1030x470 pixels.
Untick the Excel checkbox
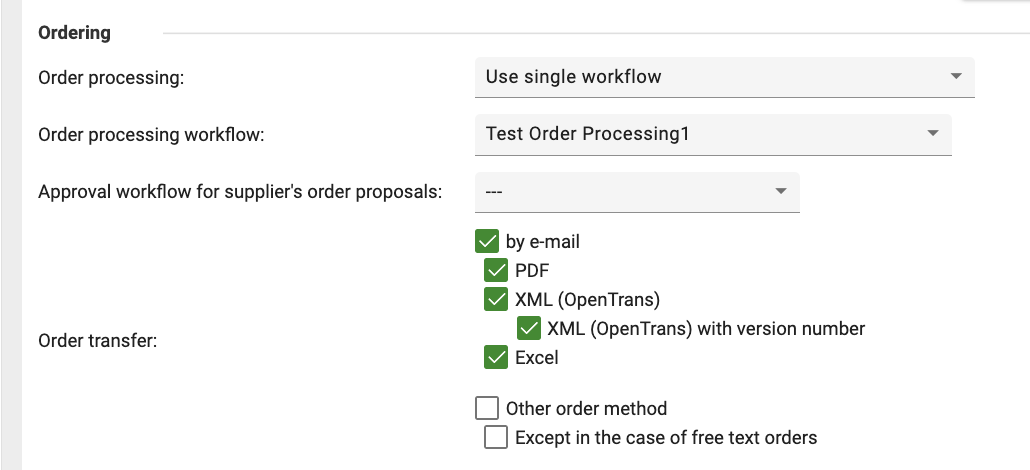coord(496,357)
